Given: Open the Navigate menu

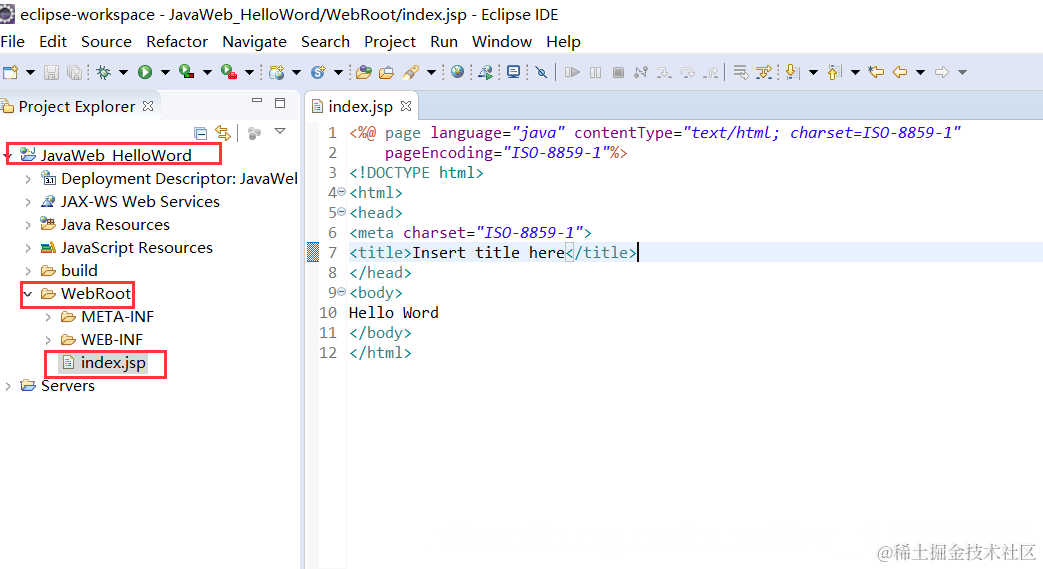Looking at the screenshot, I should pos(254,41).
